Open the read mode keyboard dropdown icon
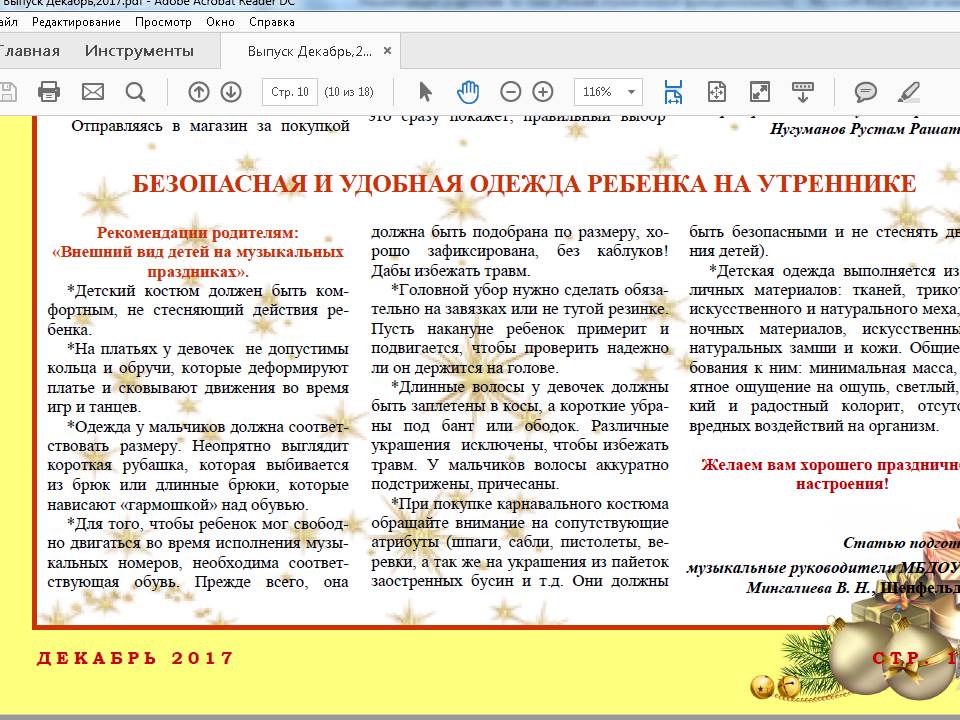Viewport: 960px width, 720px height. pyautogui.click(x=803, y=92)
